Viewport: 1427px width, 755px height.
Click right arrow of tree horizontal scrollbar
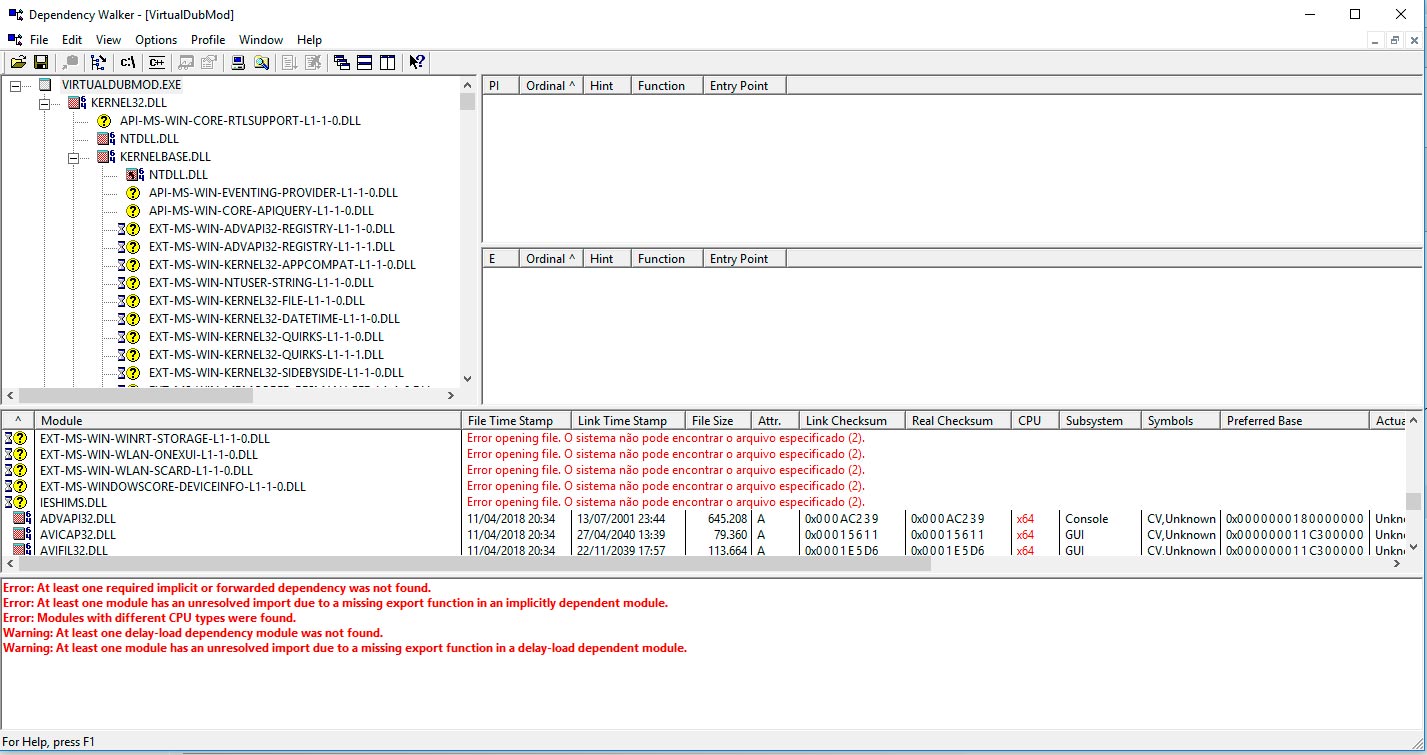(451, 396)
